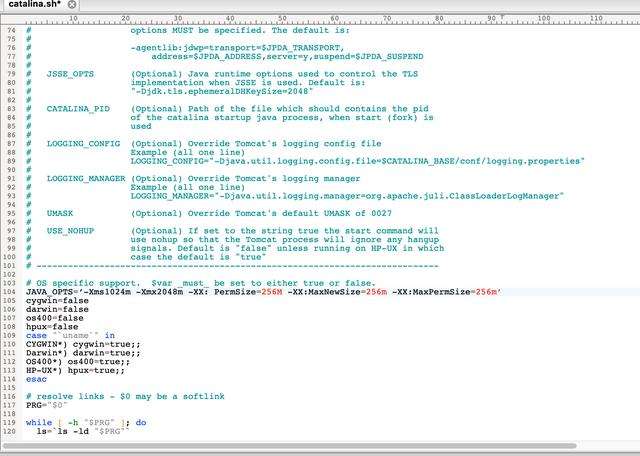This screenshot has width=640, height=456.
Task: Click the '# resolve links' comment line
Action: (x=125, y=396)
